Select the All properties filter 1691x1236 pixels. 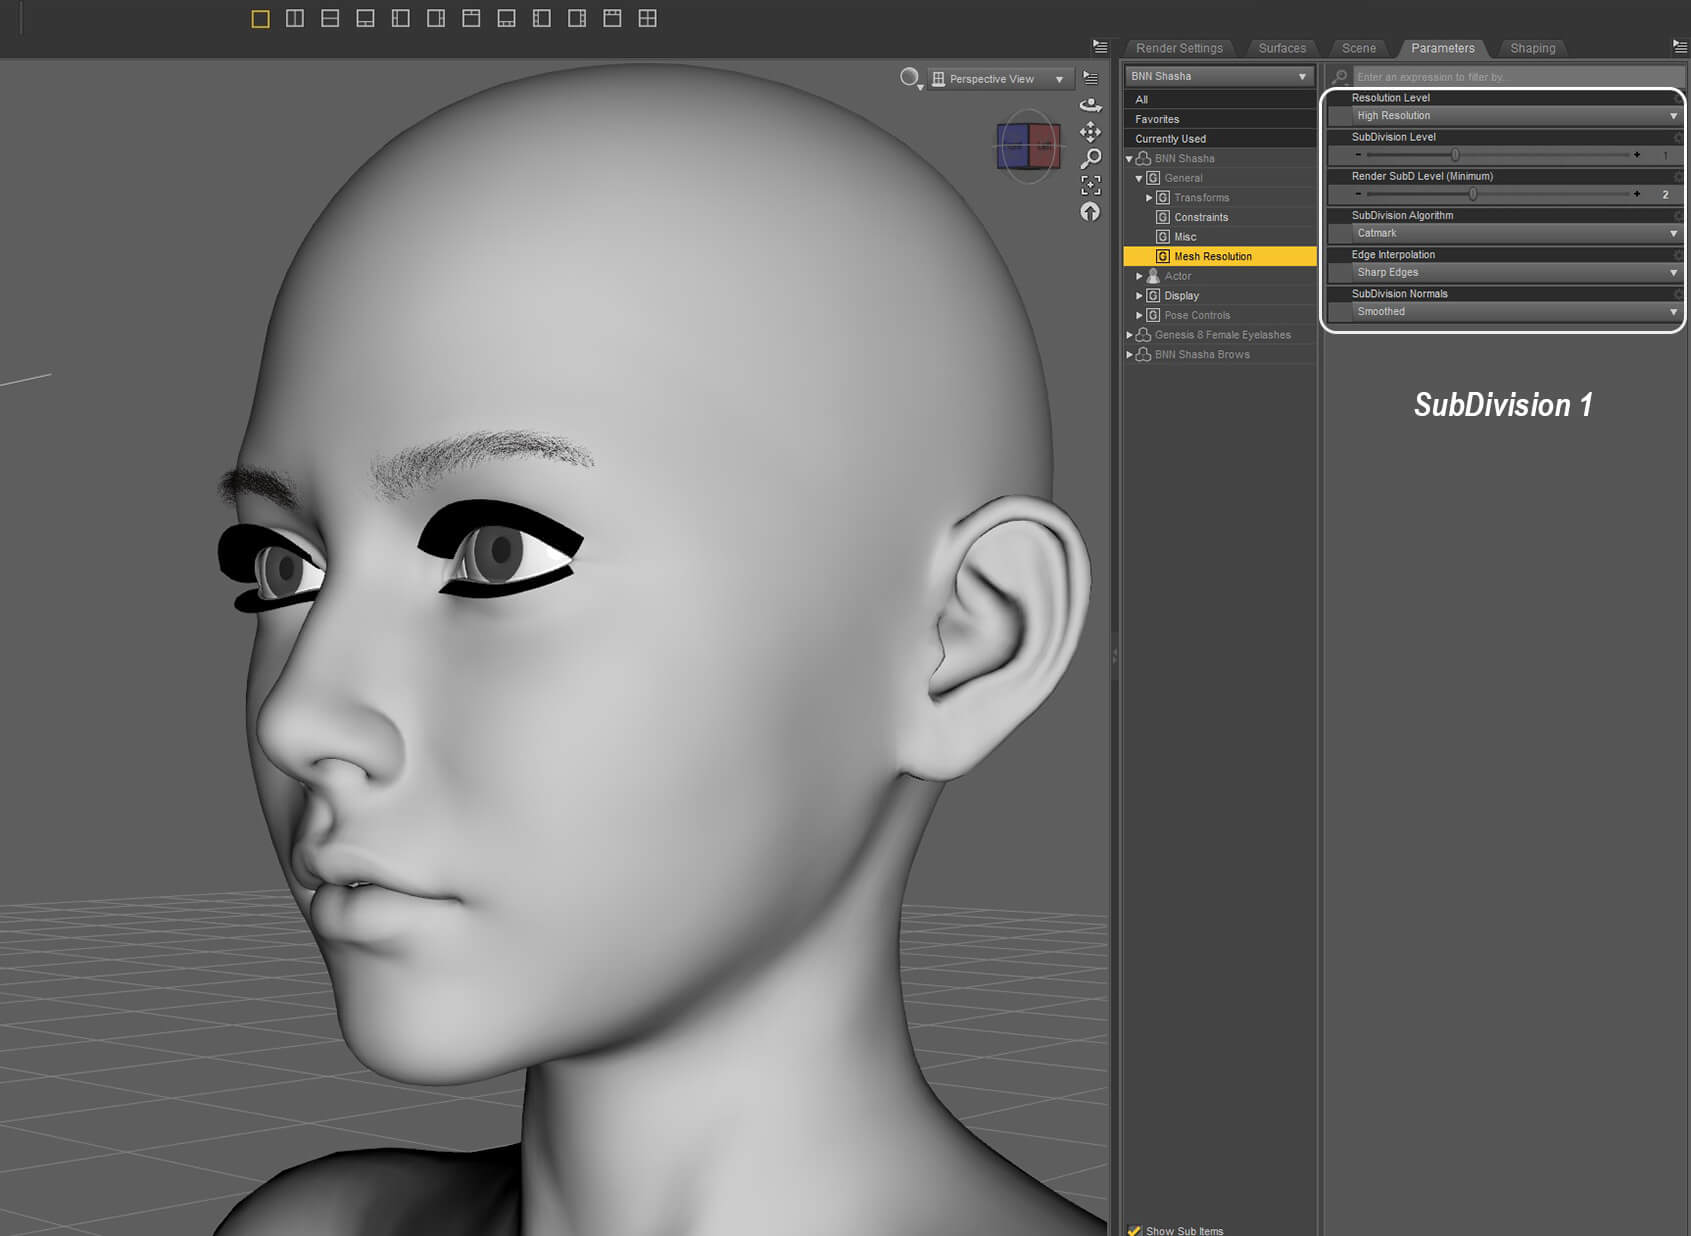click(x=1219, y=100)
